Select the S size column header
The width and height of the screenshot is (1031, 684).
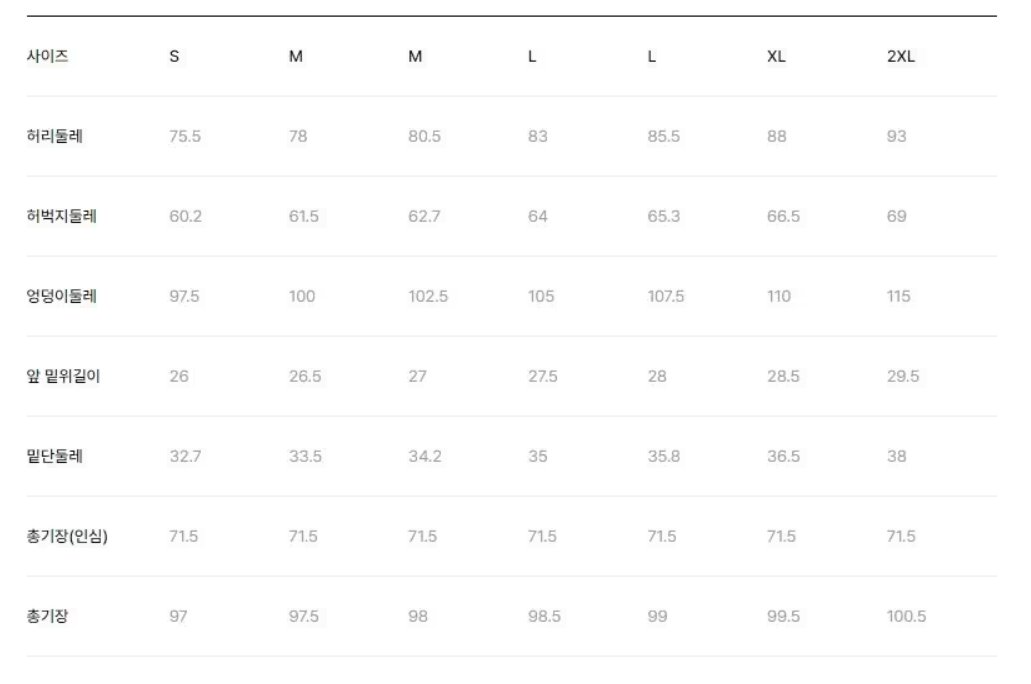174,57
